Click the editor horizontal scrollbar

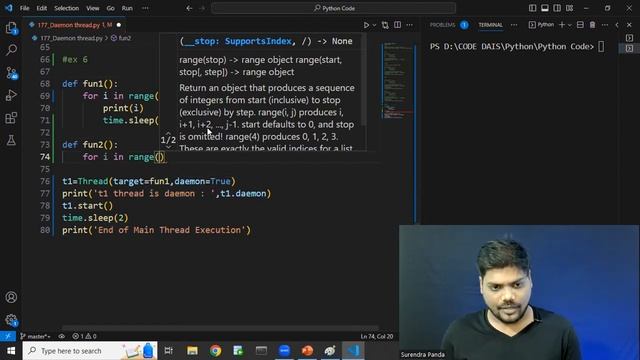click(x=220, y=328)
